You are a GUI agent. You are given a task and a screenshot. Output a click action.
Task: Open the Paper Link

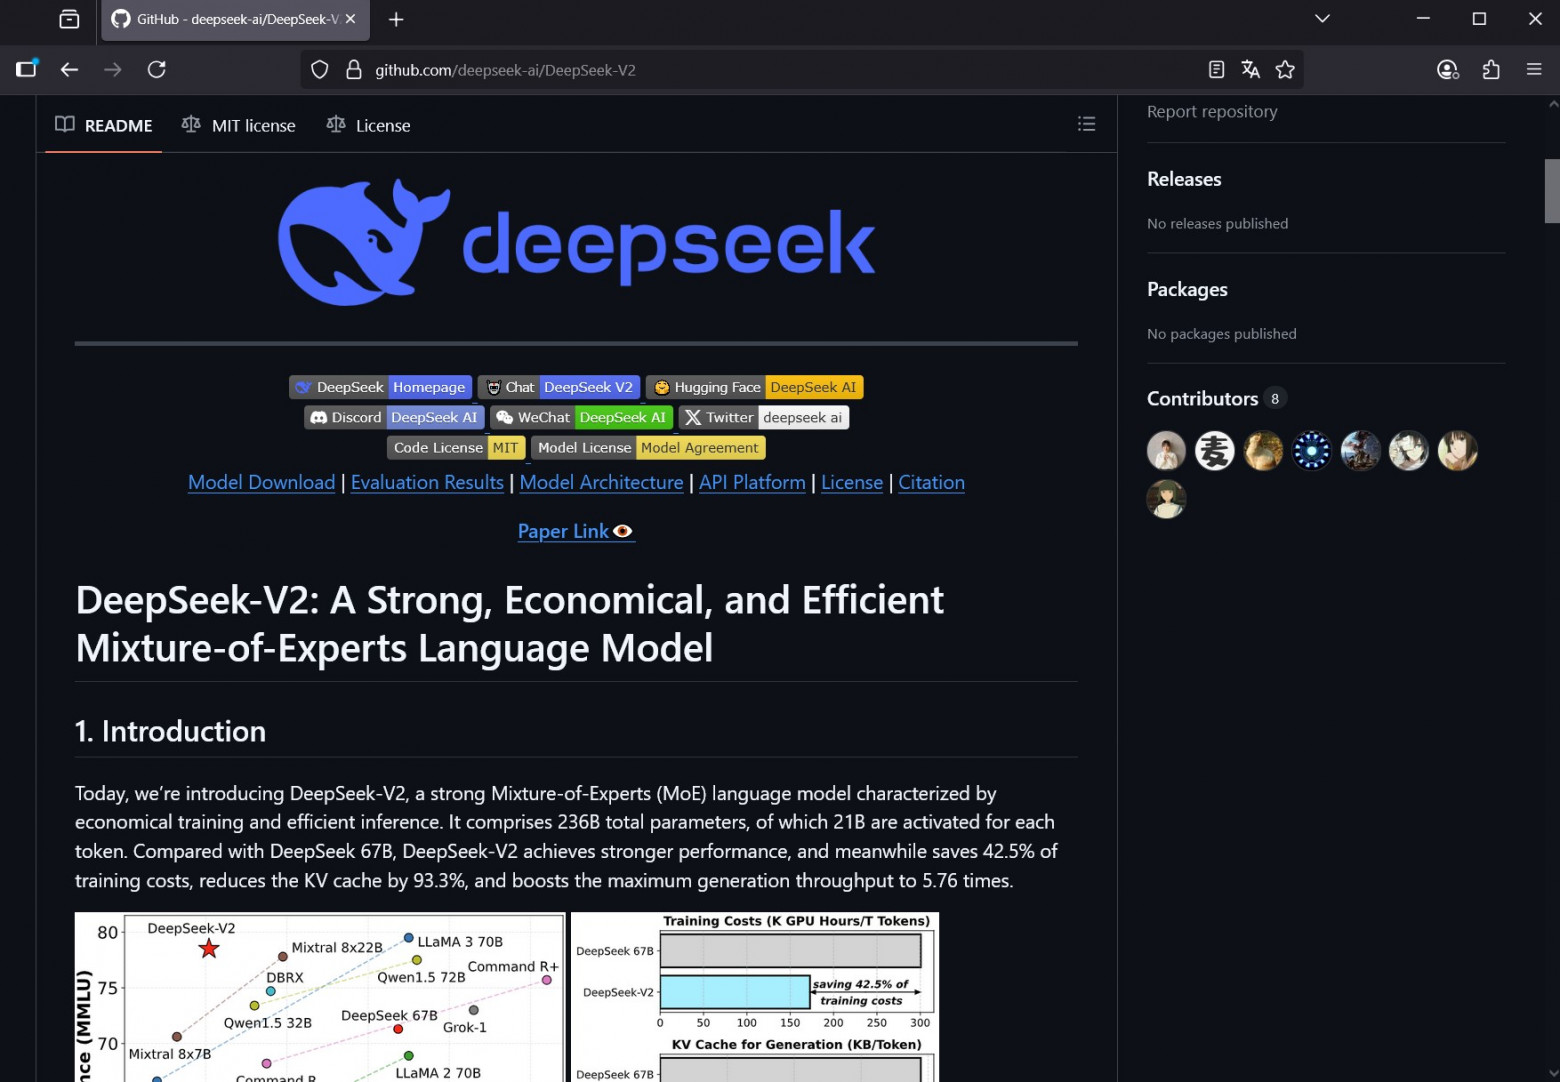pyautogui.click(x=576, y=531)
